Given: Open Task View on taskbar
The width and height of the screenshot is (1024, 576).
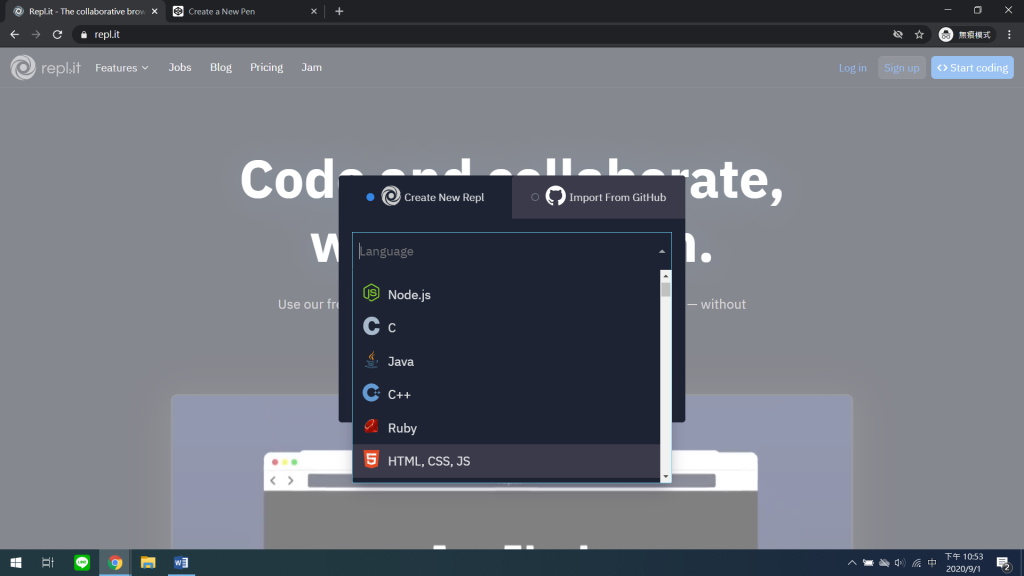Looking at the screenshot, I should tap(48, 562).
